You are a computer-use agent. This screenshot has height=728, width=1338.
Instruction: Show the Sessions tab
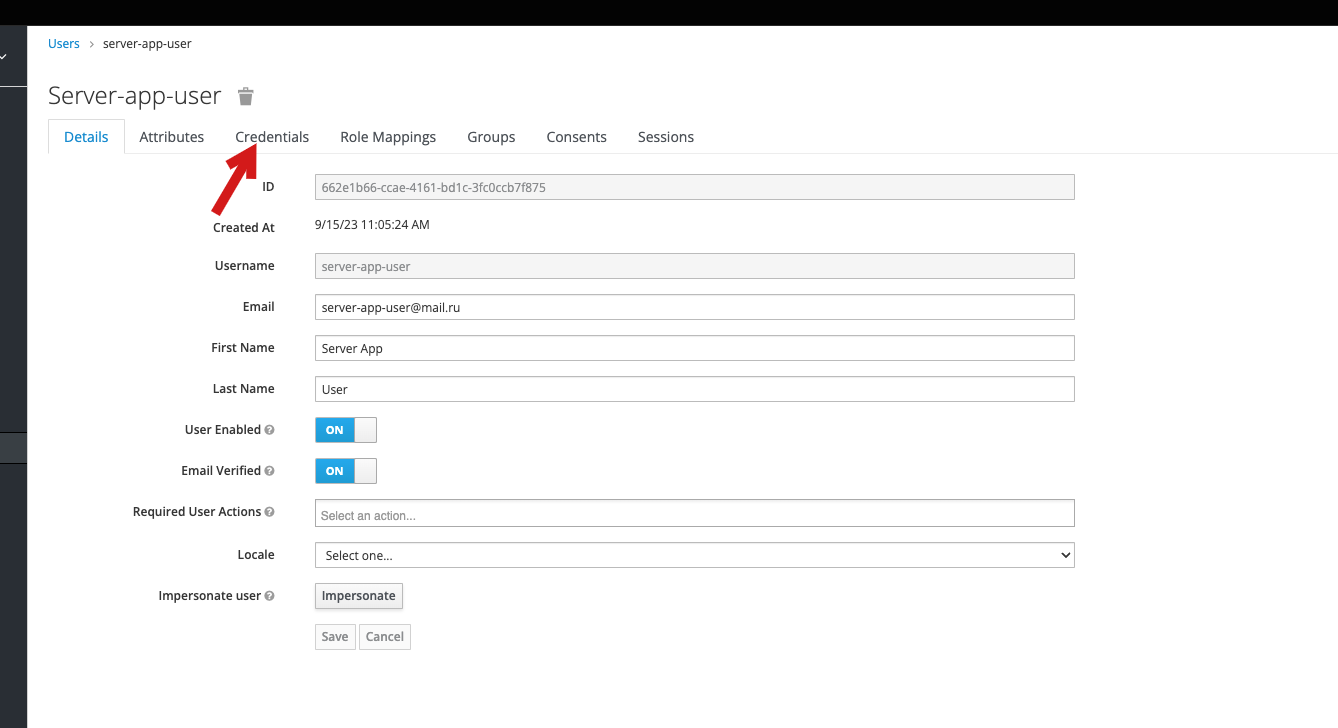point(665,137)
